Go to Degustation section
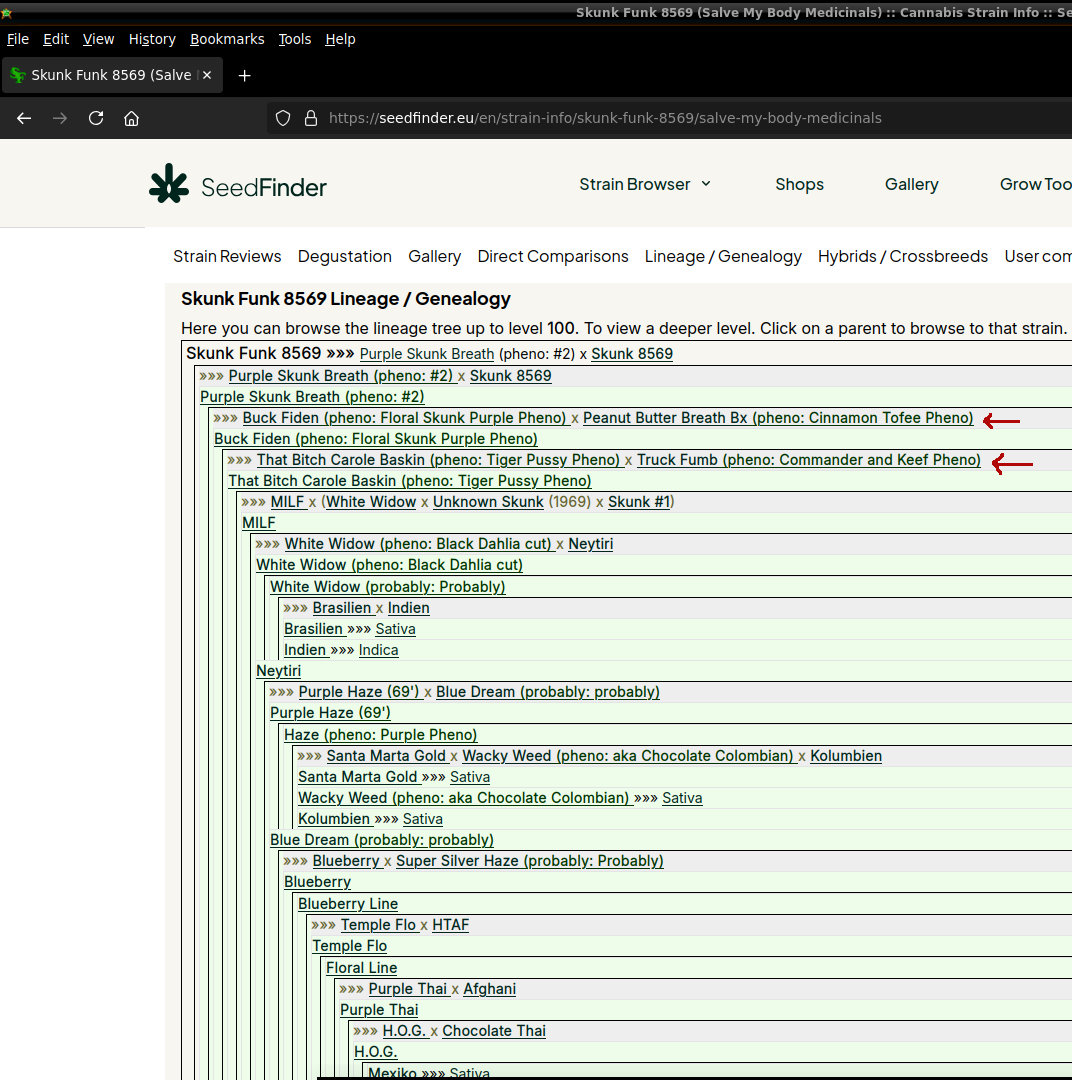 point(344,256)
